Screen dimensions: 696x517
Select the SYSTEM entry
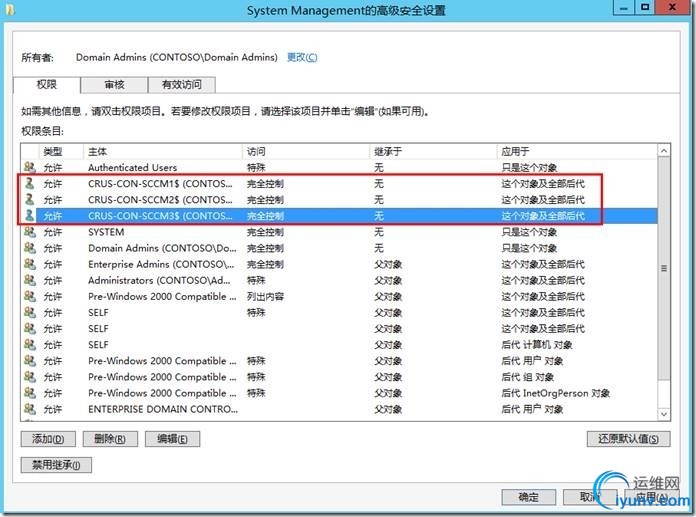tap(340, 232)
